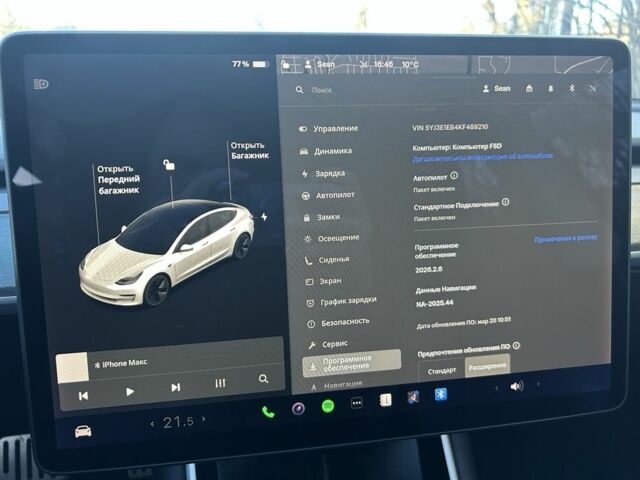Open the Sean driver profile dropdown
This screenshot has width=640, height=480.
tap(496, 89)
